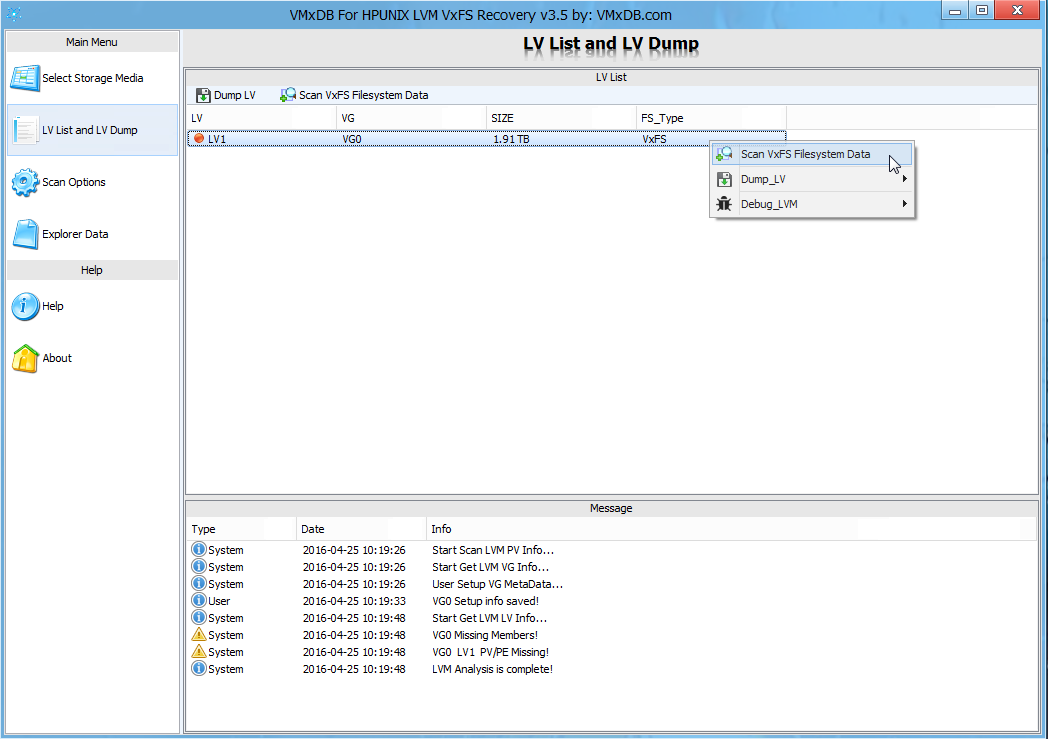Open Explorer Data page
Screen dimensions: 1048x739
[x=92, y=235]
